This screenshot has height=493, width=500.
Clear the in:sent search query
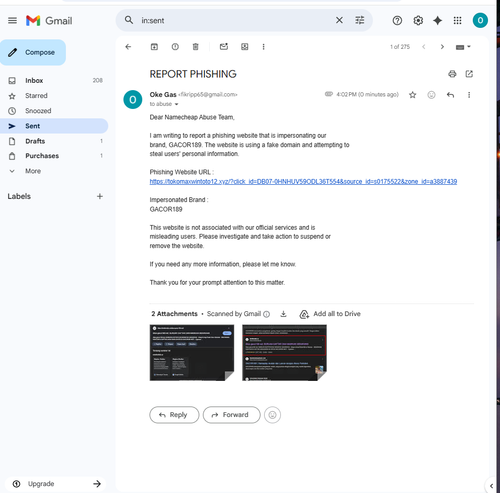(339, 20)
